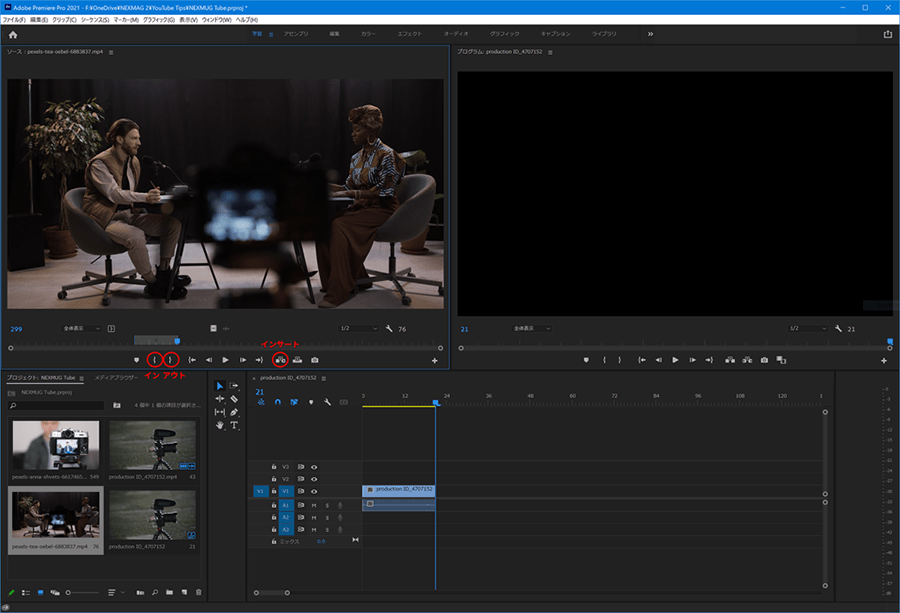Select the Razor tool
Image resolution: width=900 pixels, height=613 pixels.
[x=234, y=398]
